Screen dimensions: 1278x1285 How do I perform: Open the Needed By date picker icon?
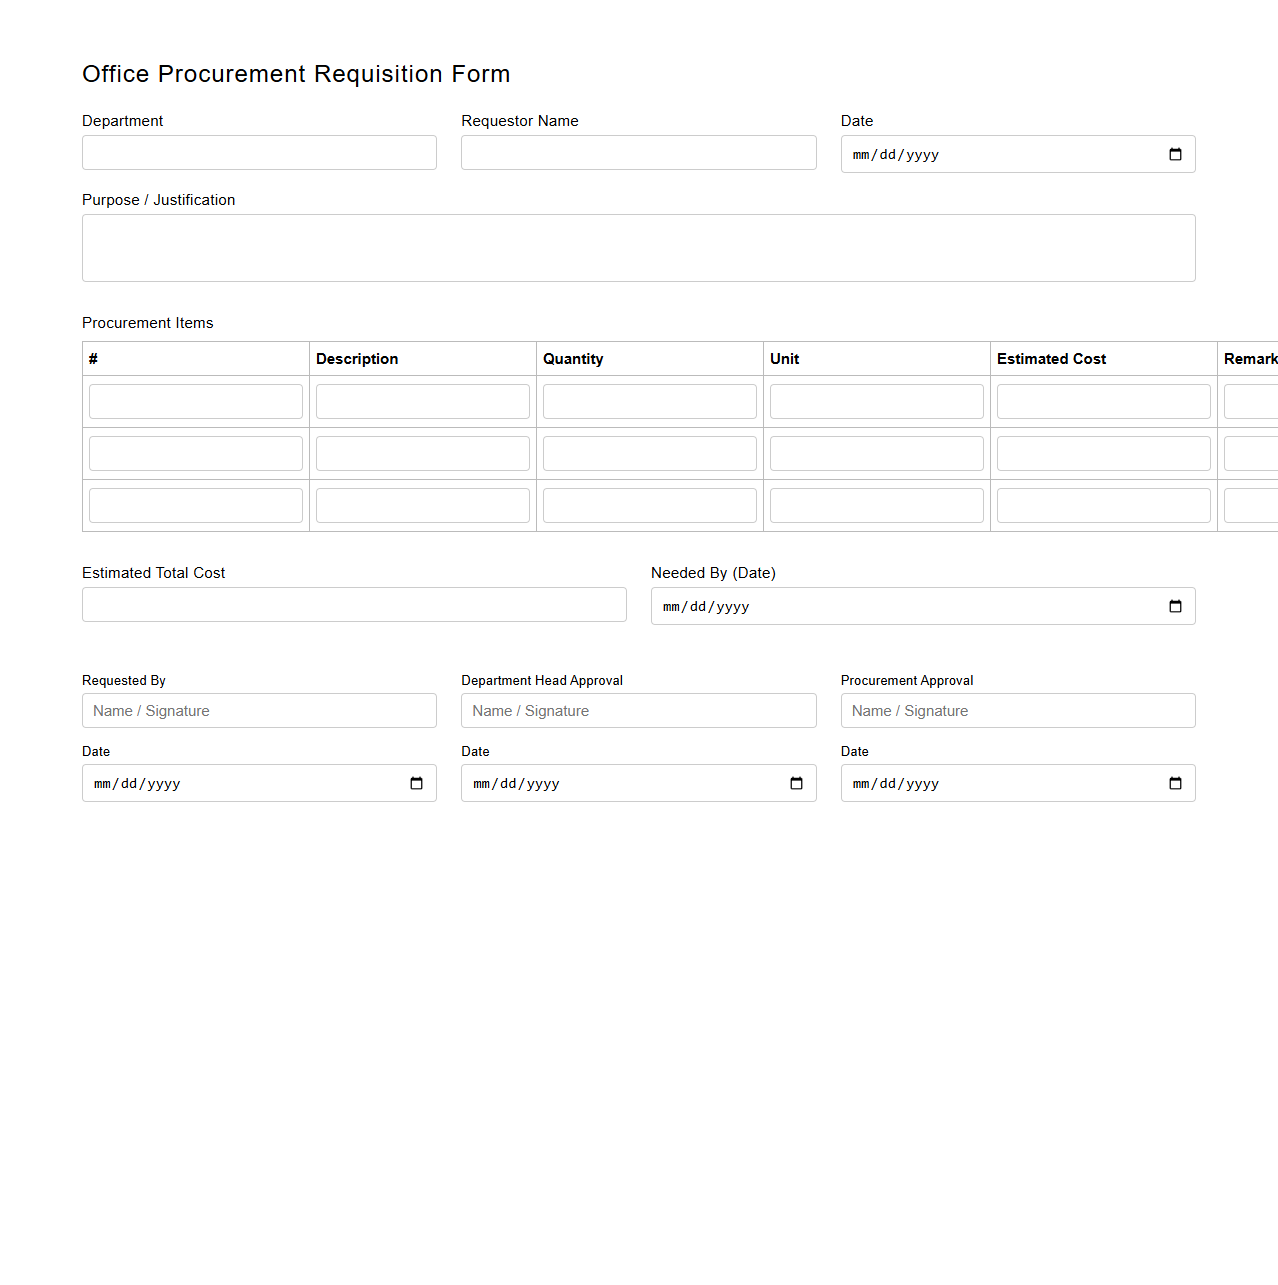[x=1175, y=606]
